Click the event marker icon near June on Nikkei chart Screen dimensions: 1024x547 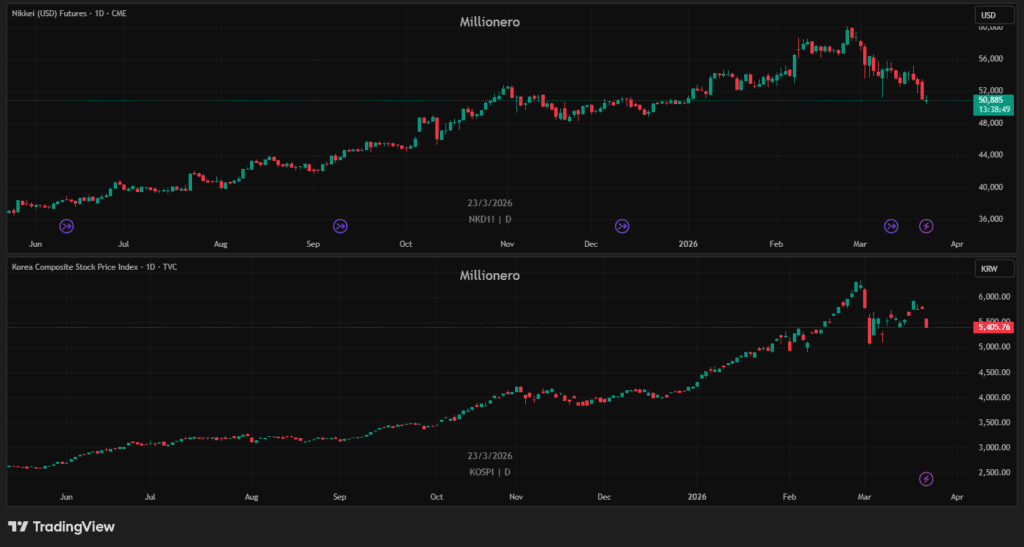67,226
